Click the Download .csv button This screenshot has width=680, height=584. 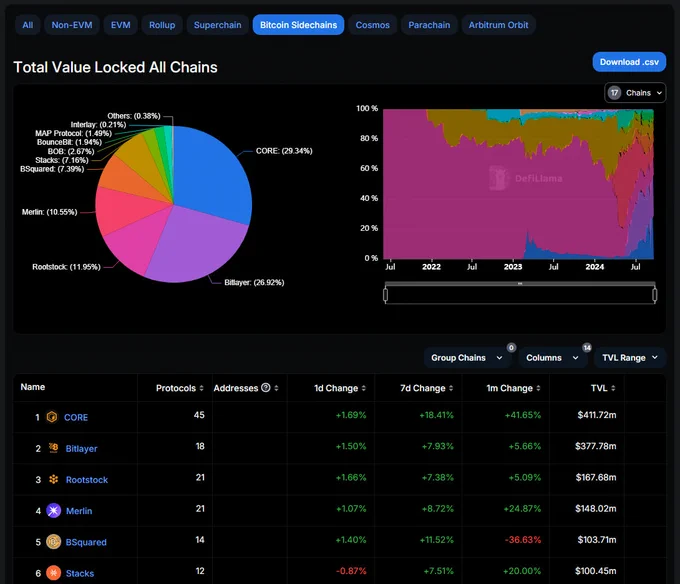629,62
